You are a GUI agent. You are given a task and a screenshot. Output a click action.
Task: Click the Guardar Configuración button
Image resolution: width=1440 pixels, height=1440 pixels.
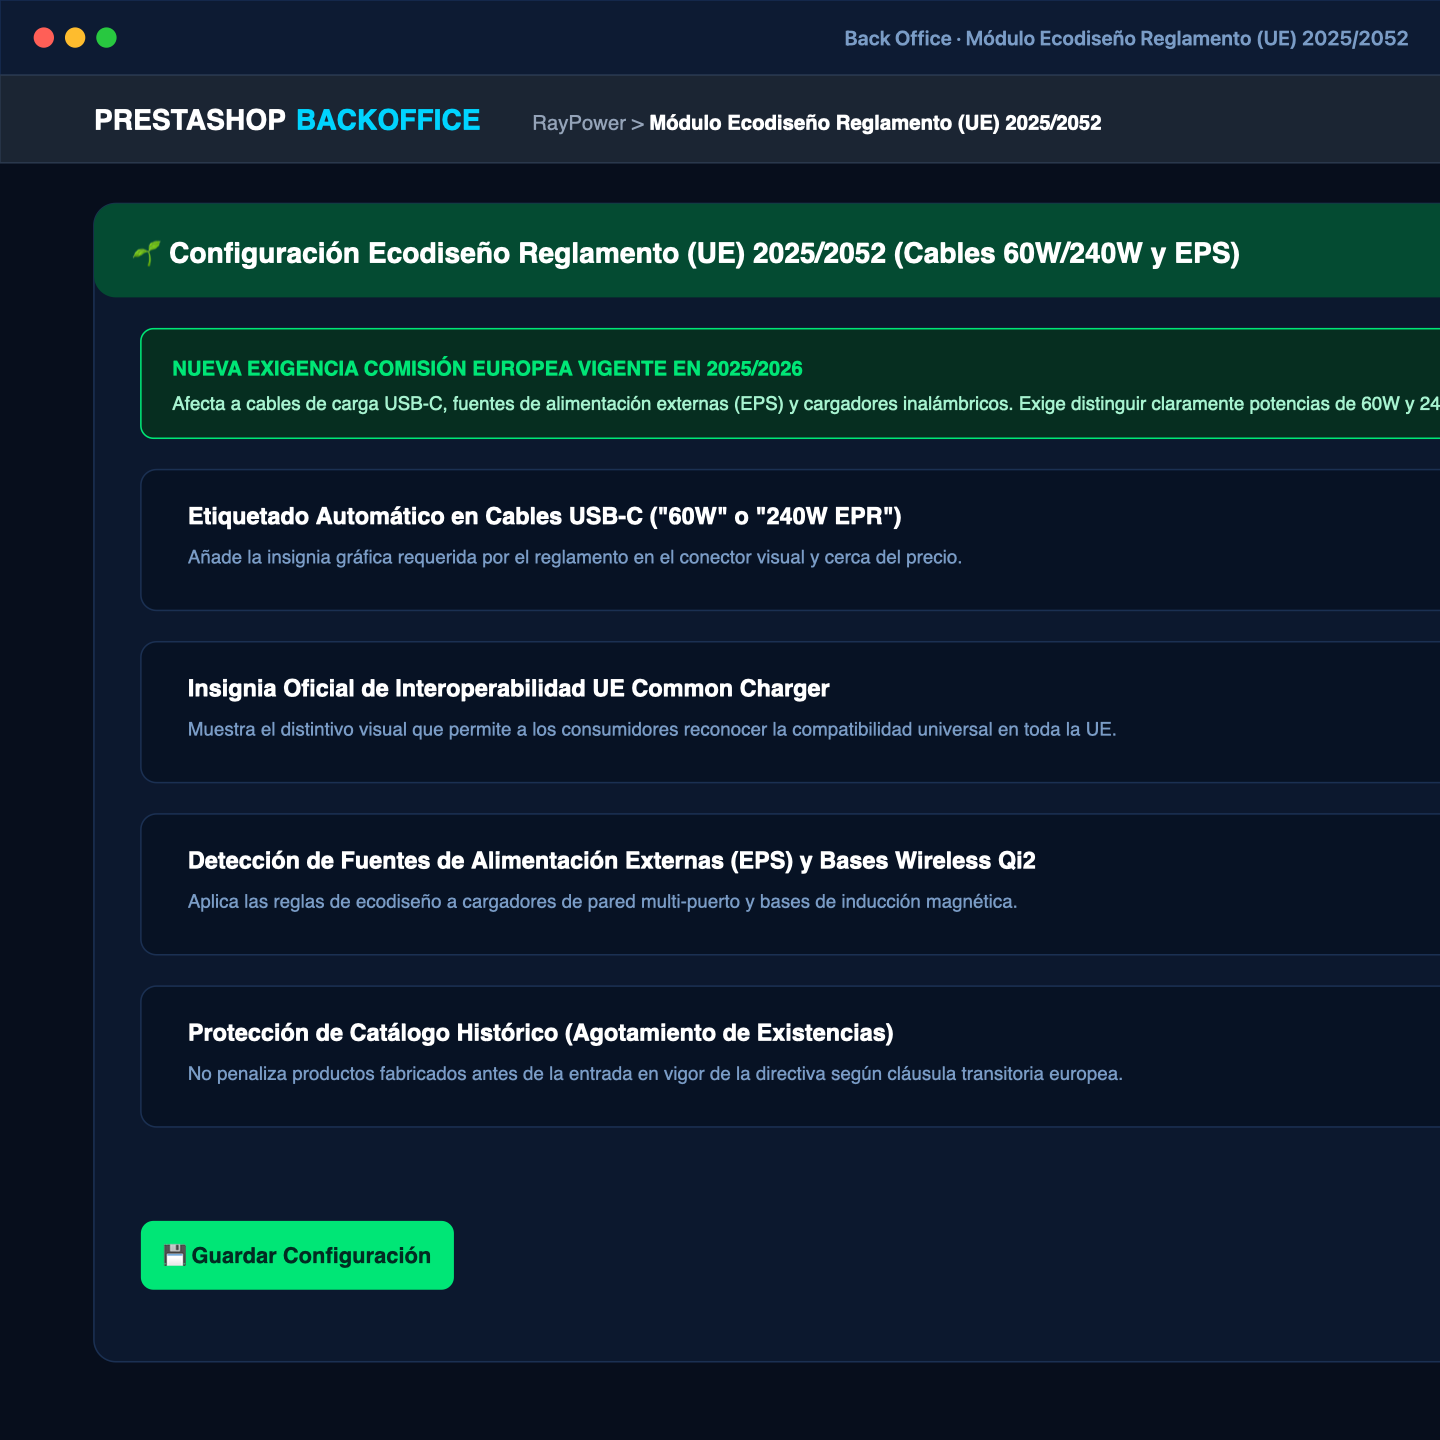tap(297, 1255)
